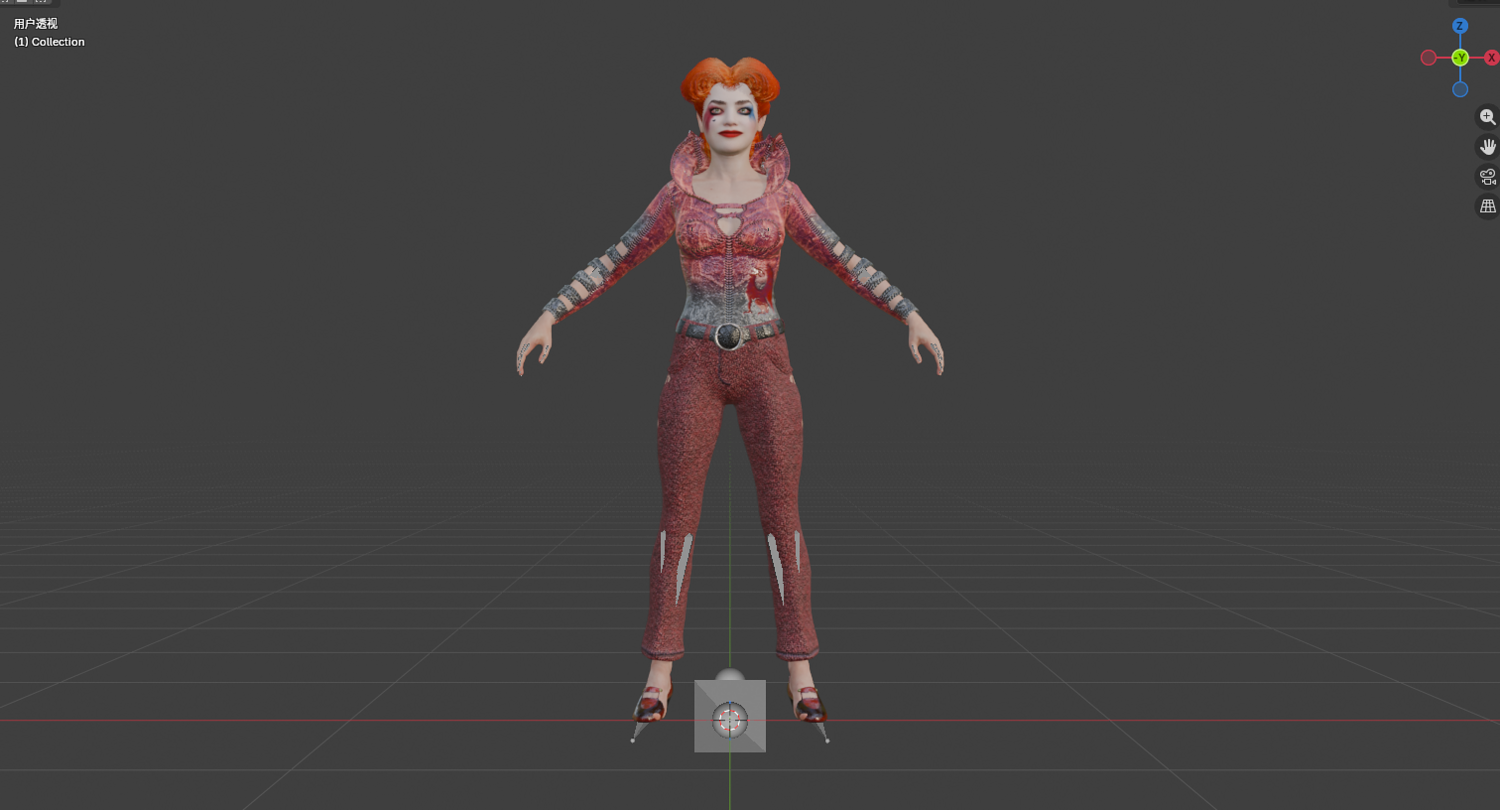Switch perspective/orthographic with the grid icon
Screen dimensions: 1500x810
coord(1488,207)
